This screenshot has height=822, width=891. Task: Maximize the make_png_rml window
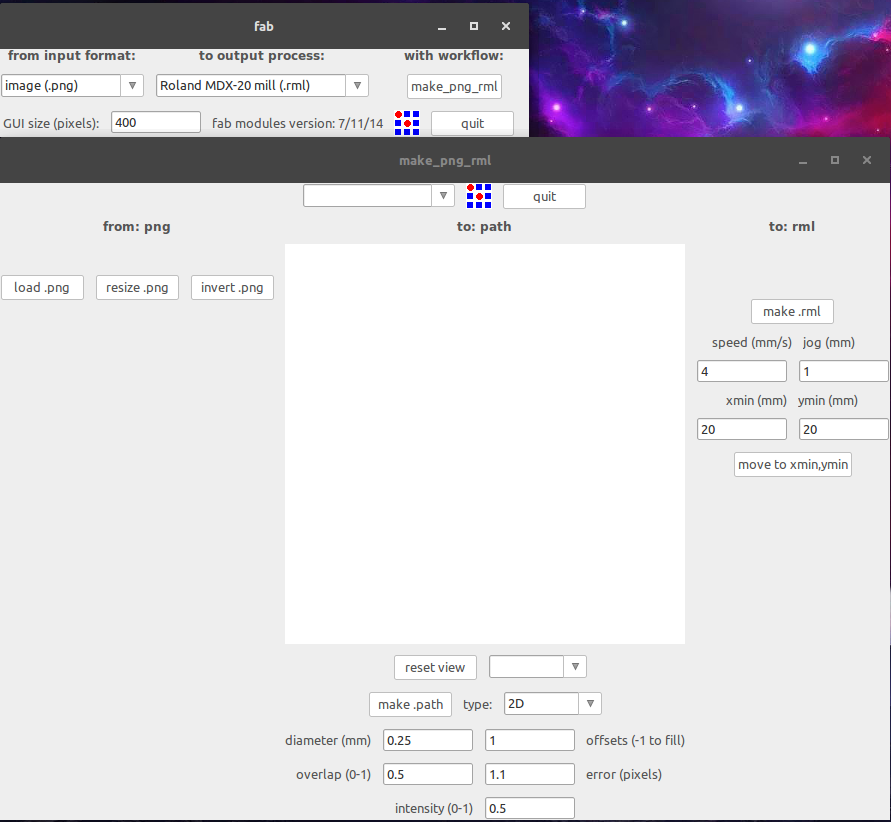tap(835, 160)
